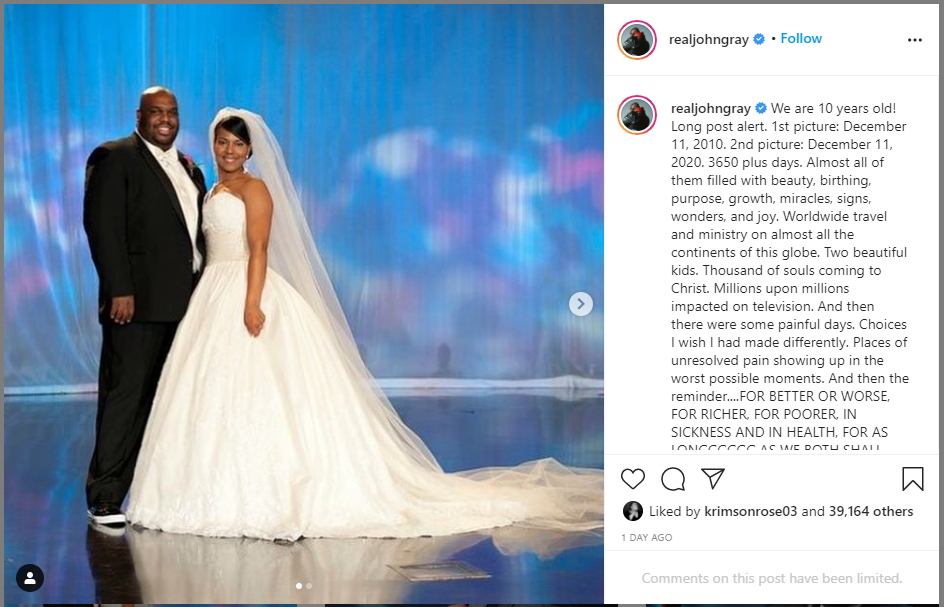This screenshot has width=944, height=607.
Task: Select second carousel dot indicator
Action: pos(309,585)
